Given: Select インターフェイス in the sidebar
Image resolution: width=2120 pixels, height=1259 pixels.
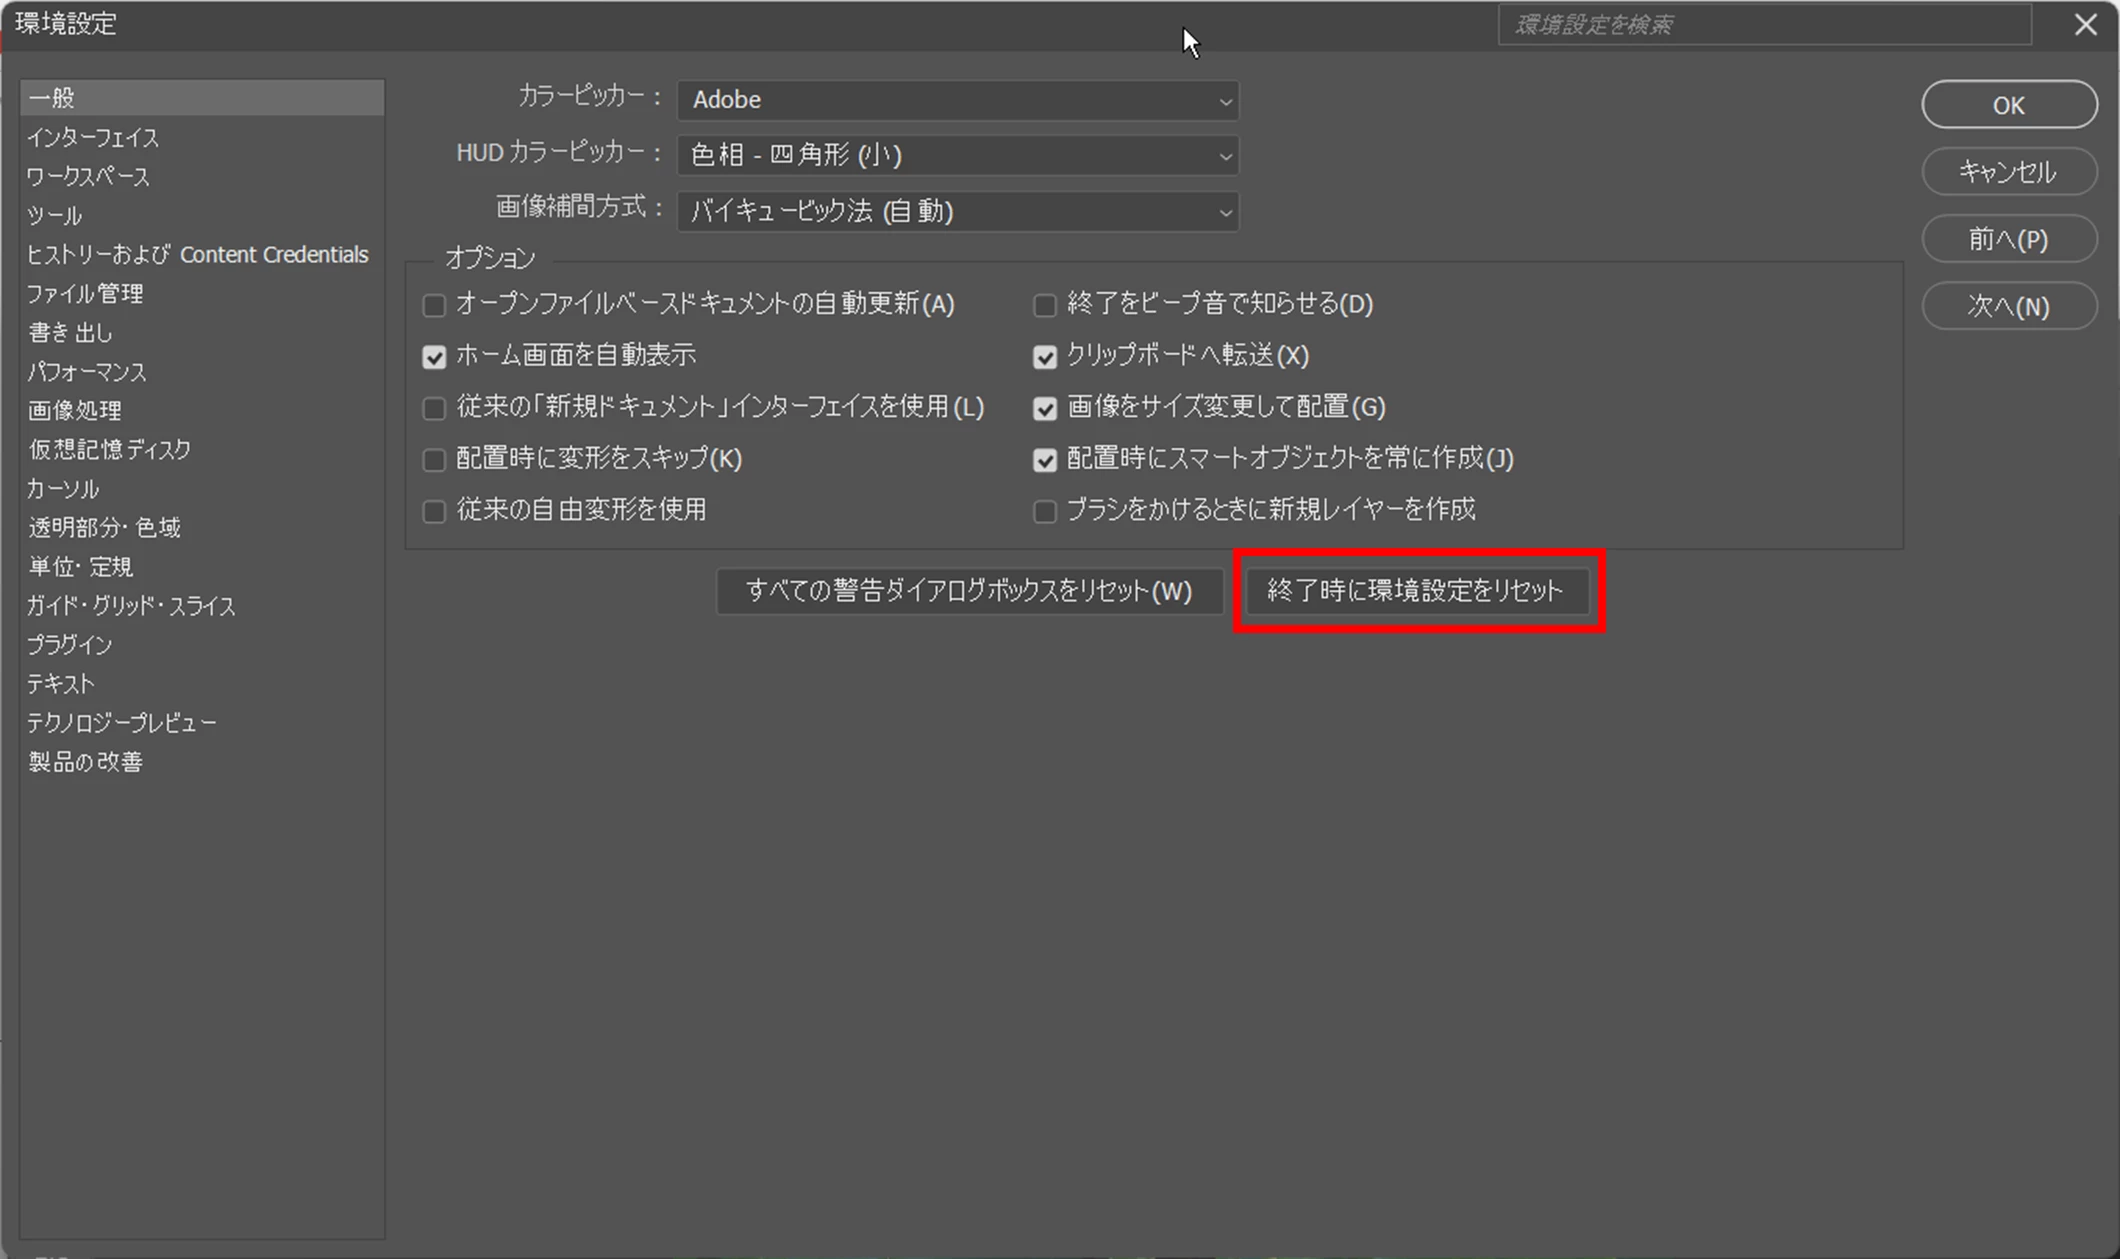Looking at the screenshot, I should click(92, 137).
